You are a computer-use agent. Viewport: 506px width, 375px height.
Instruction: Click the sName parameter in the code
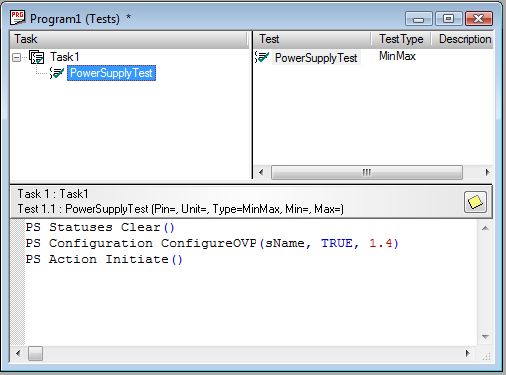(285, 243)
